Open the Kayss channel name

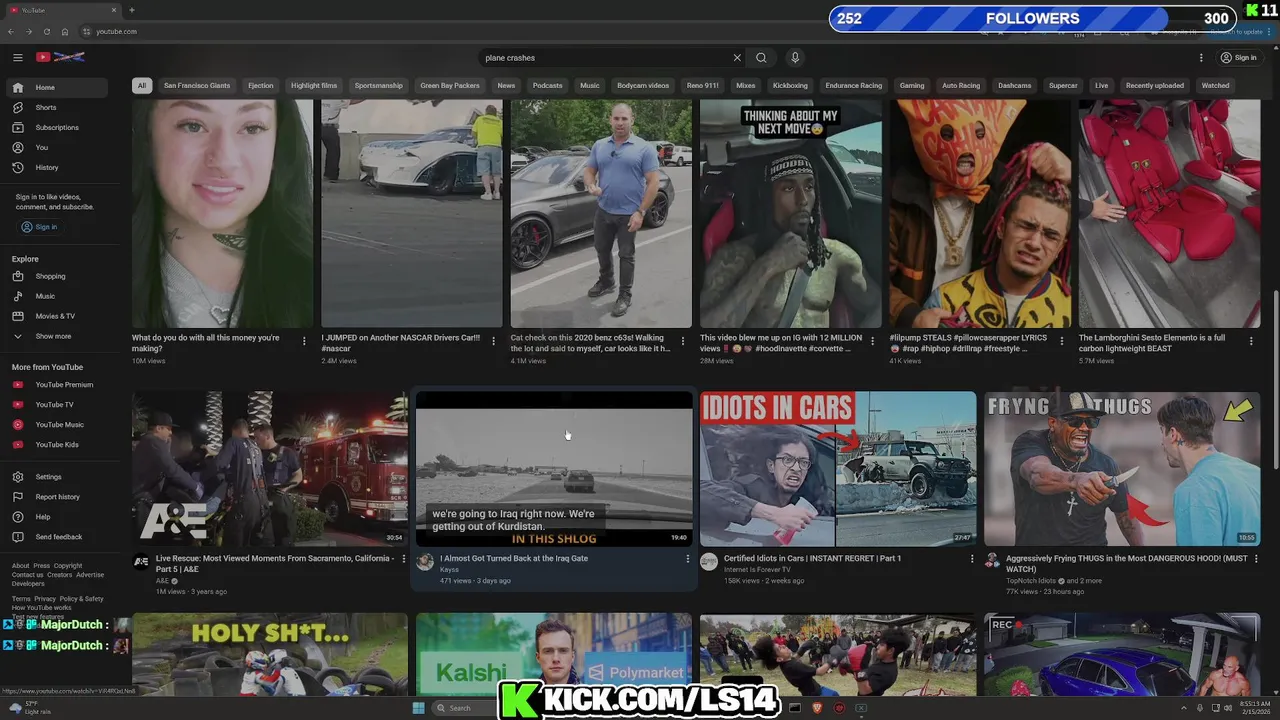pyautogui.click(x=449, y=570)
